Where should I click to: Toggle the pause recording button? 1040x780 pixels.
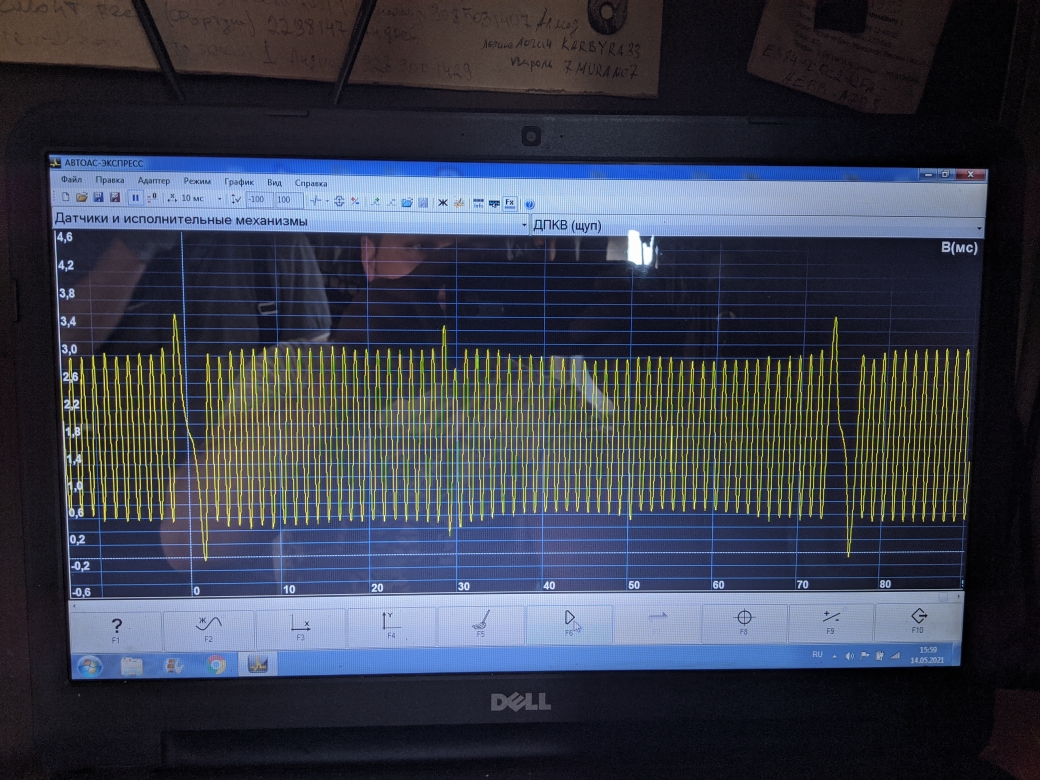[135, 198]
